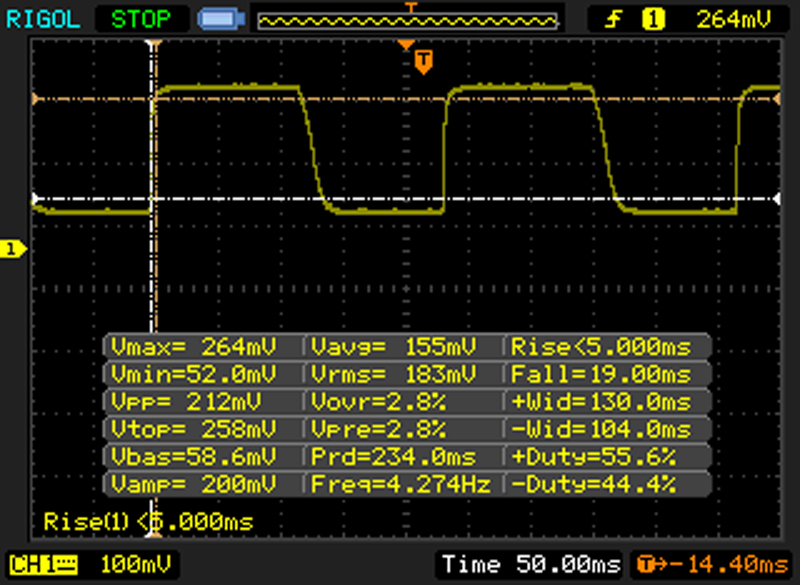Click the yellow trigger channel 1 badge
The height and width of the screenshot is (585, 800).
[x=653, y=19]
